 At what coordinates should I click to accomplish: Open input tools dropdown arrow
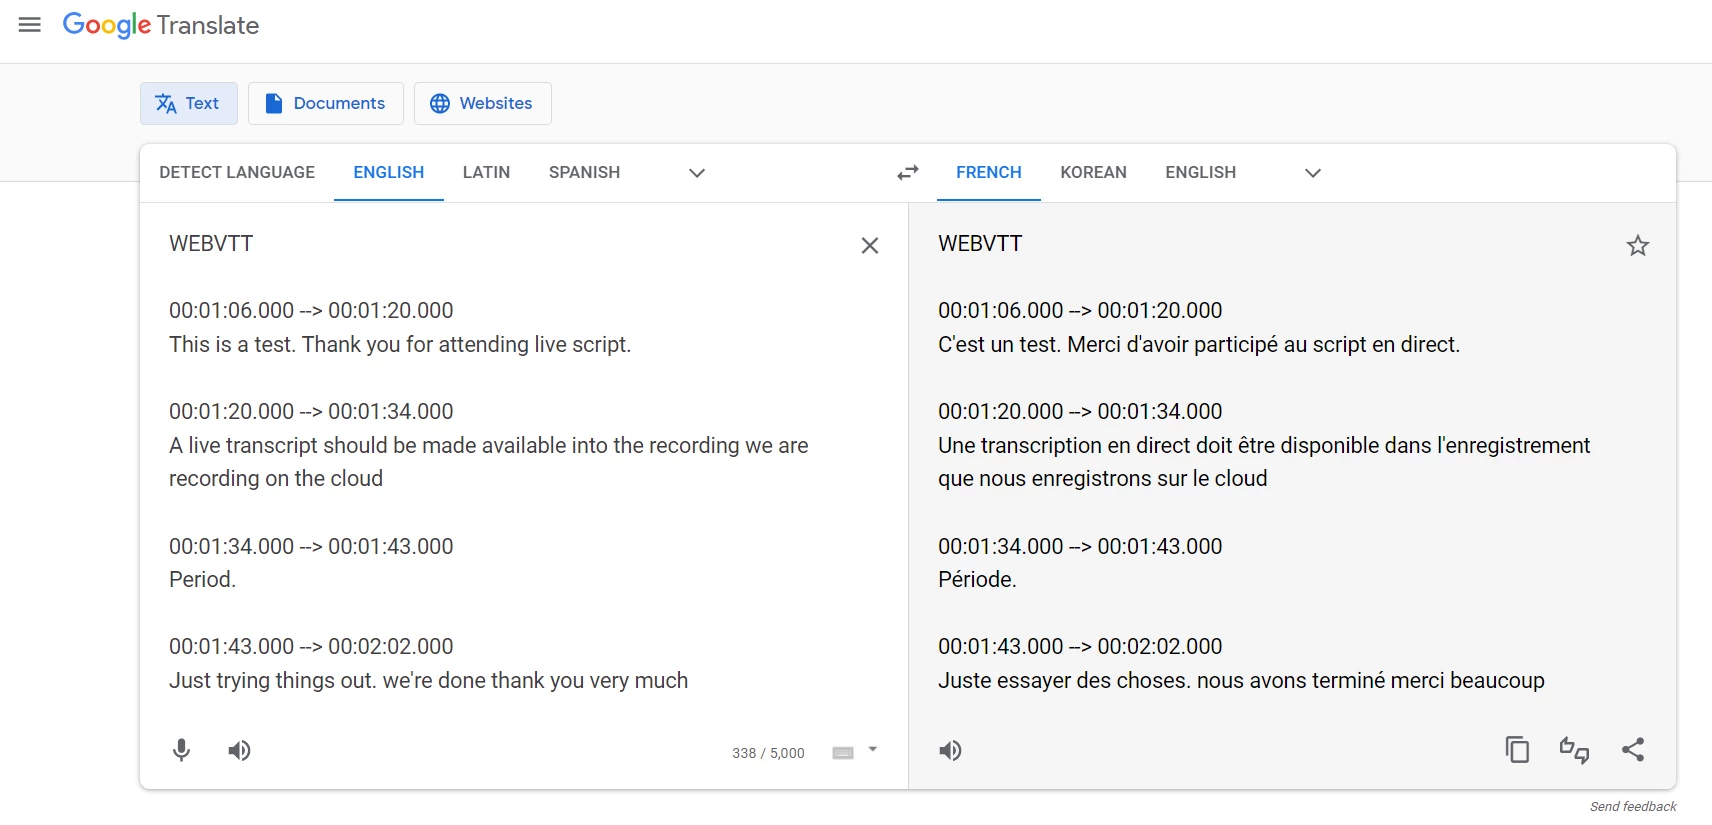[873, 749]
